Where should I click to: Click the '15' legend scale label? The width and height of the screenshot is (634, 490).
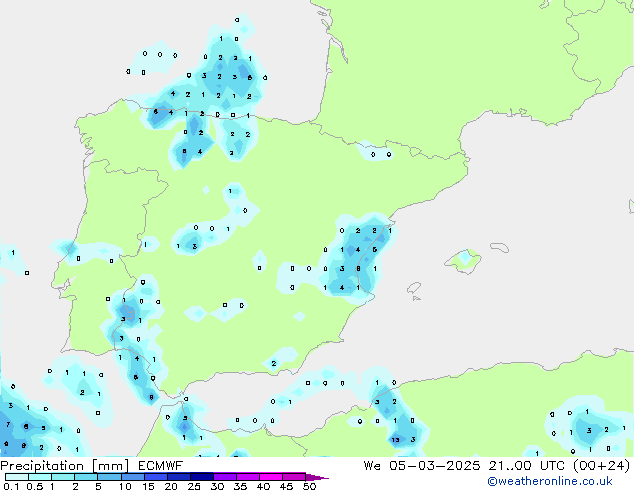(148, 486)
